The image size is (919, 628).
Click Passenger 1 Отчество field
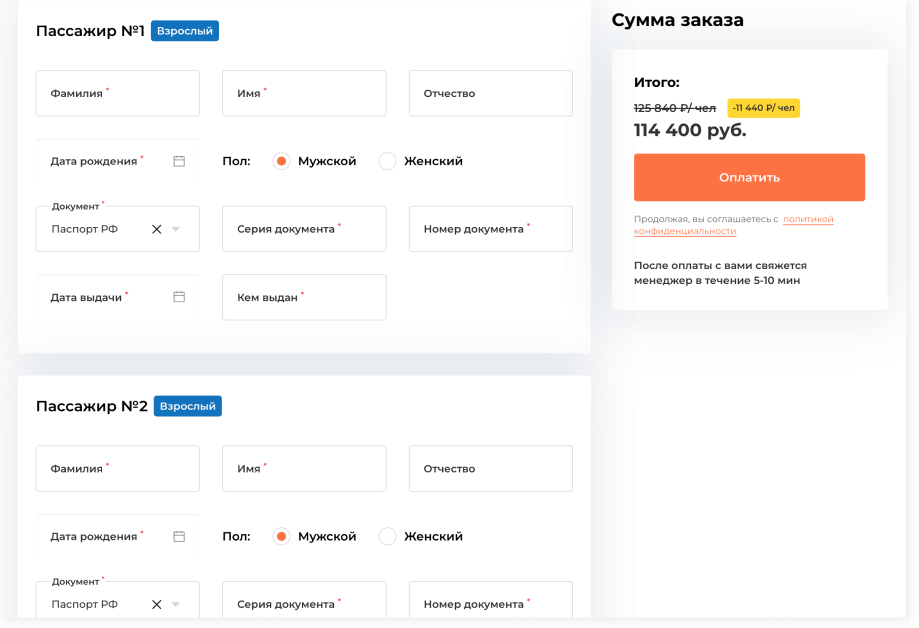[490, 93]
